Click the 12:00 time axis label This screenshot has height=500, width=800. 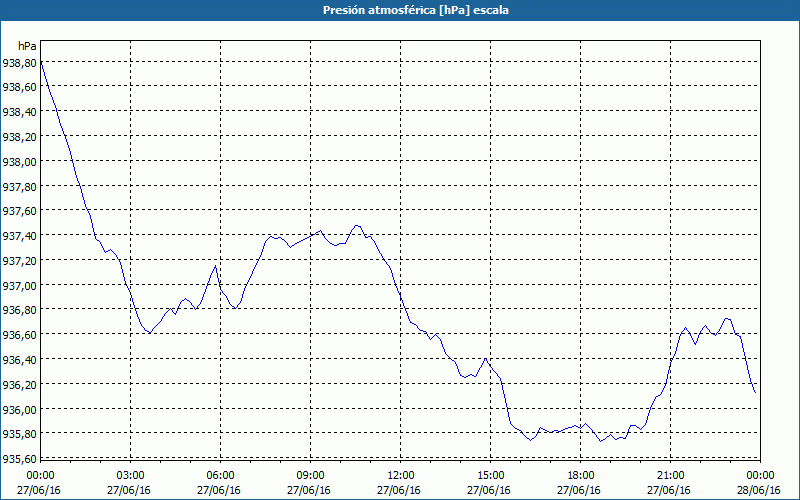[x=401, y=476]
